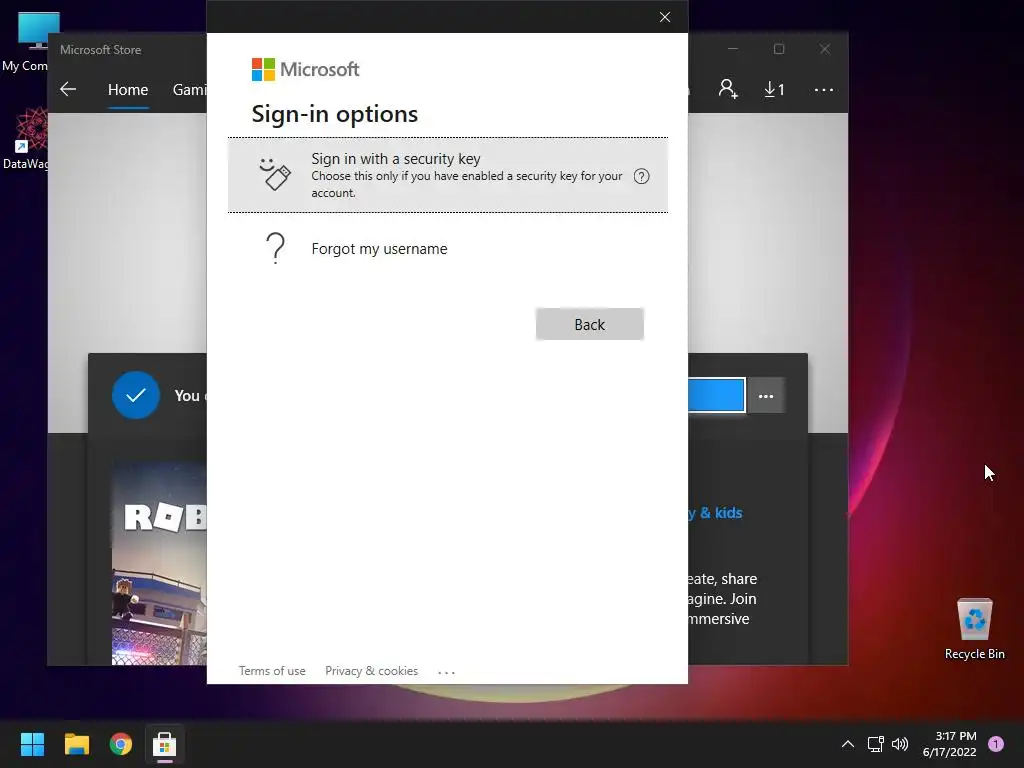This screenshot has height=768, width=1024.
Task: Open security key help question mark icon
Action: point(641,176)
